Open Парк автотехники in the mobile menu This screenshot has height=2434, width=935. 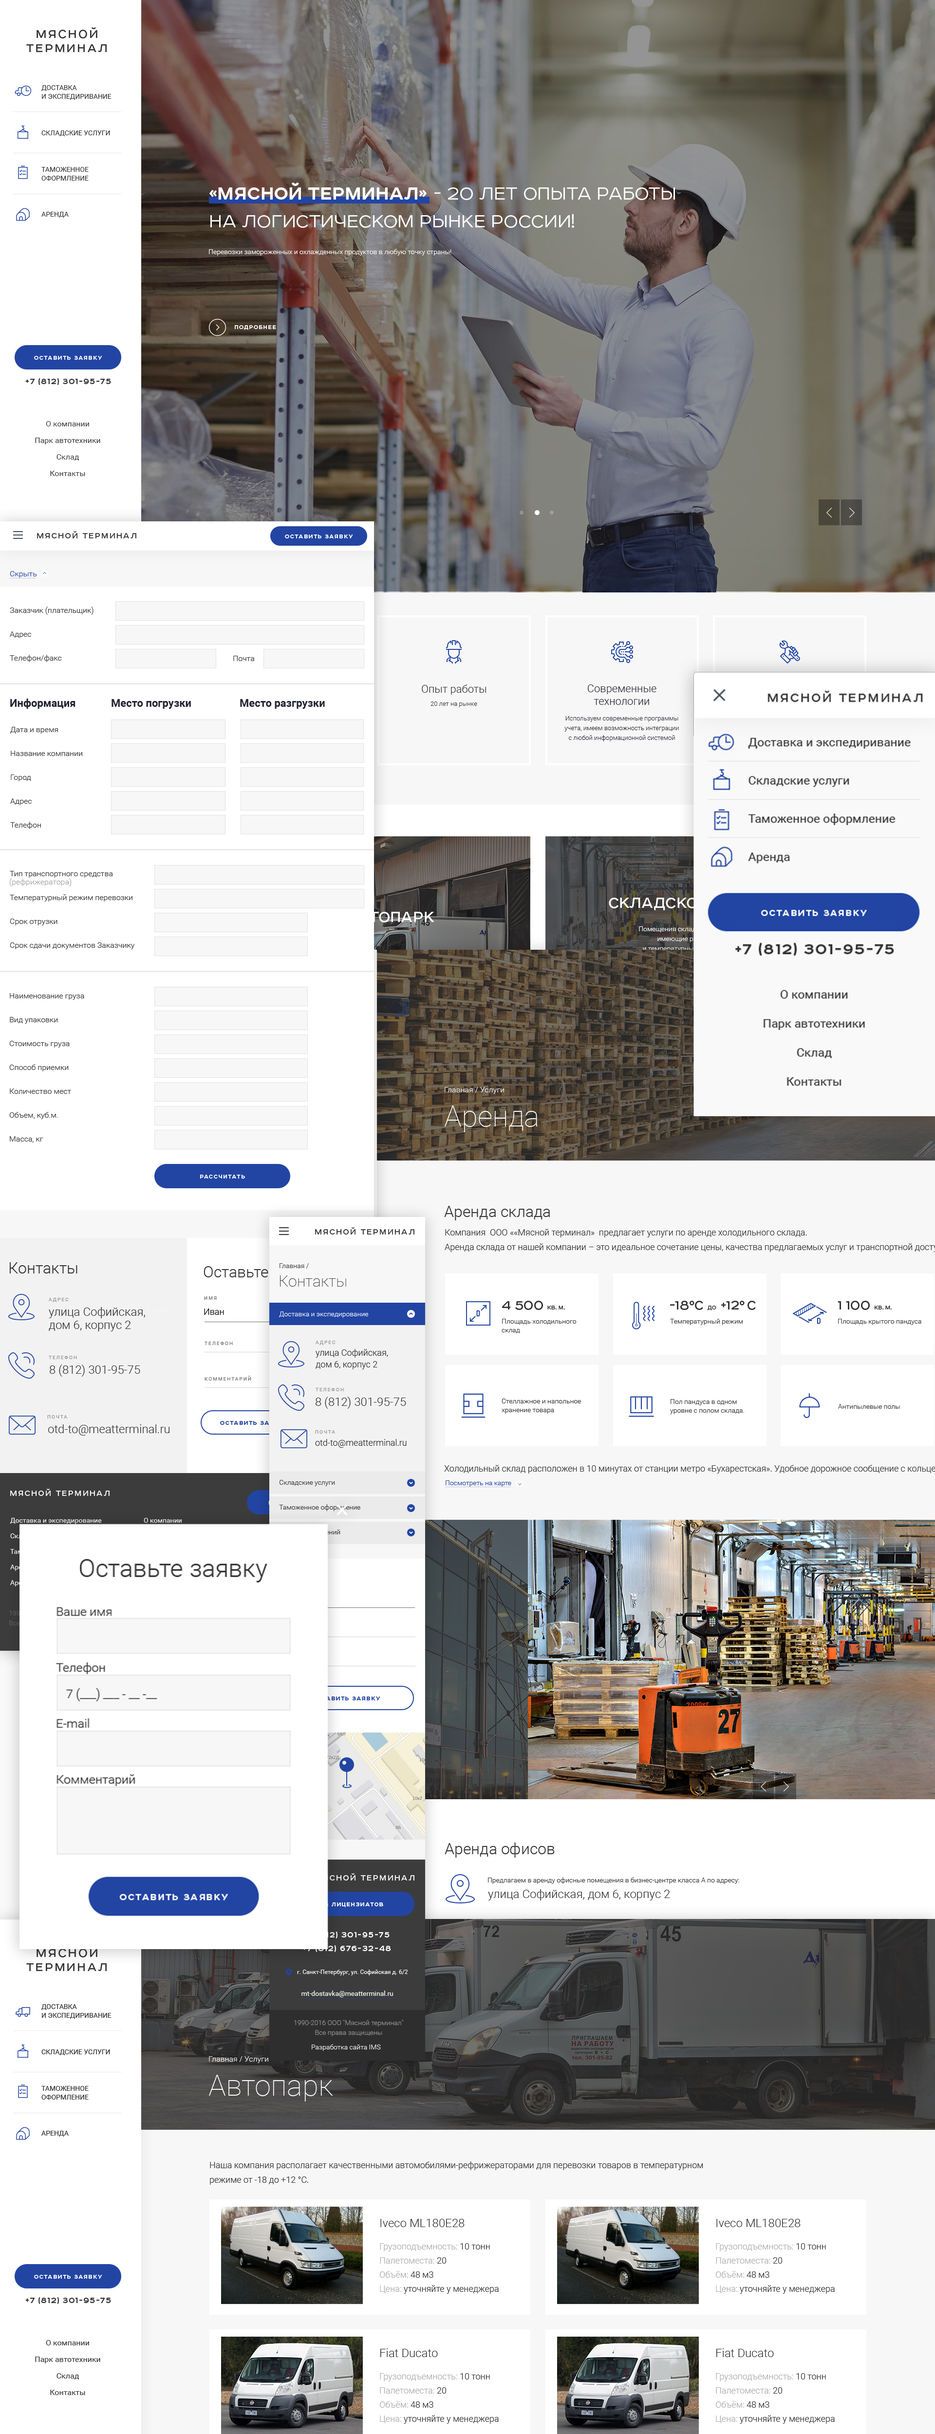813,1024
